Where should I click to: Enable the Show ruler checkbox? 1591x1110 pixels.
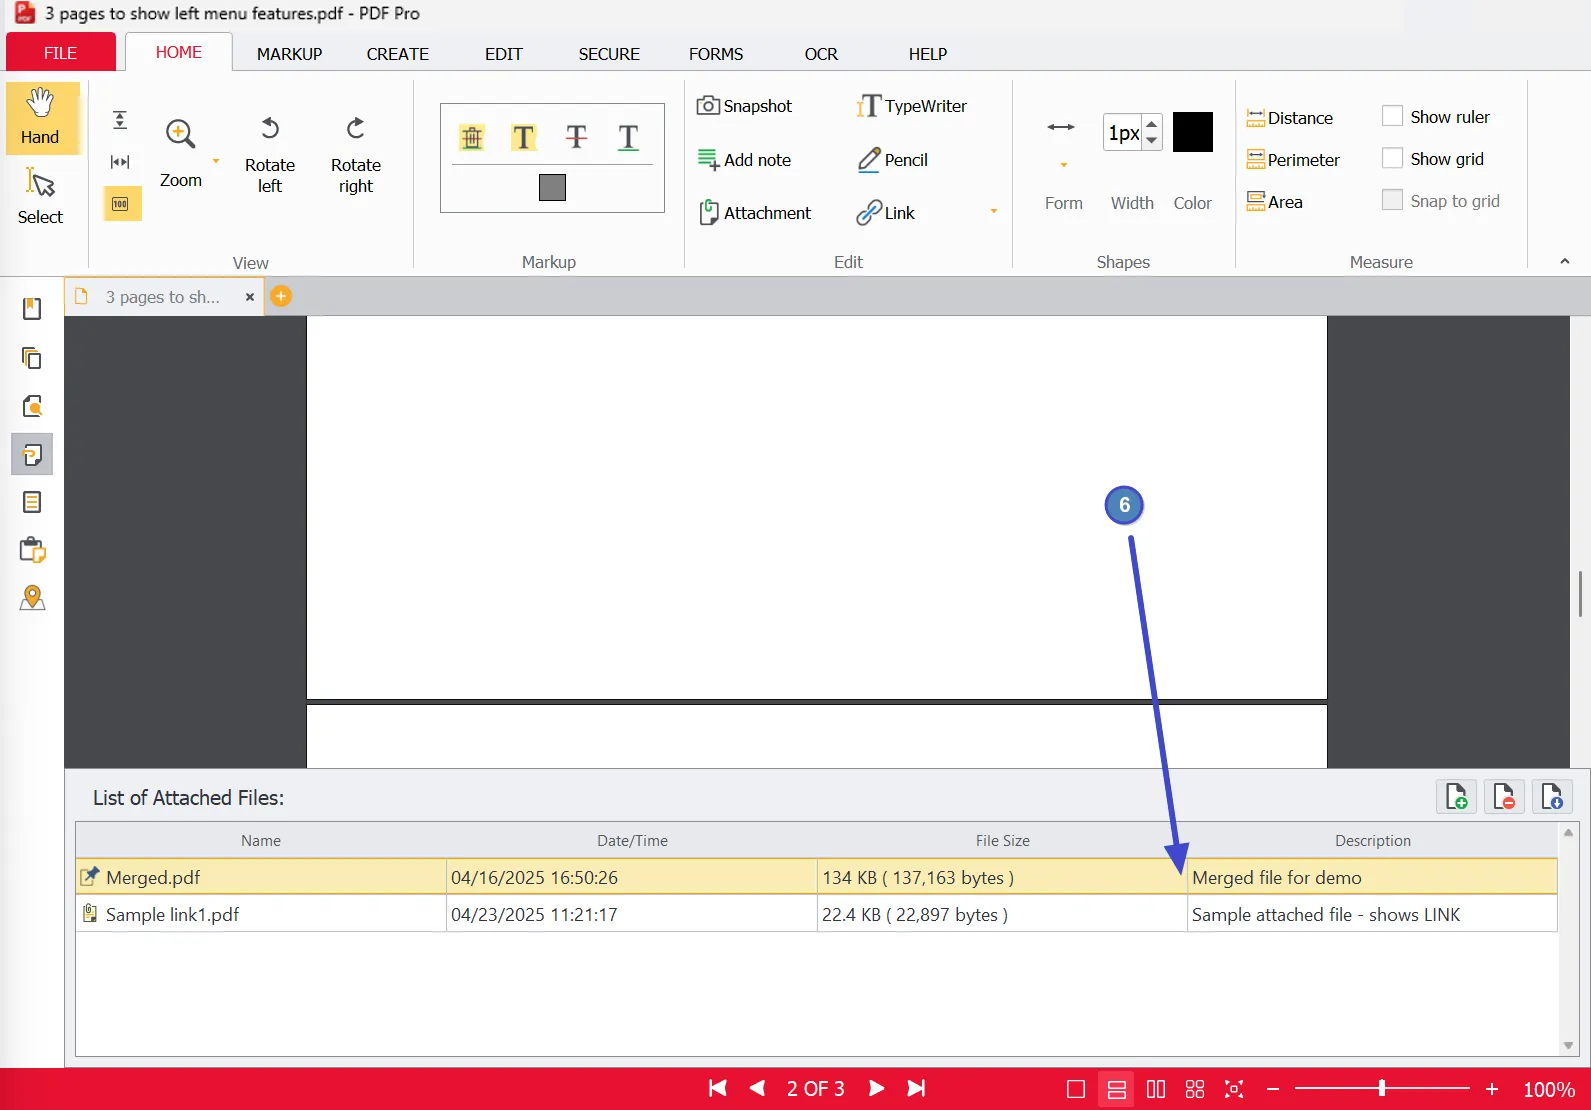pos(1392,116)
